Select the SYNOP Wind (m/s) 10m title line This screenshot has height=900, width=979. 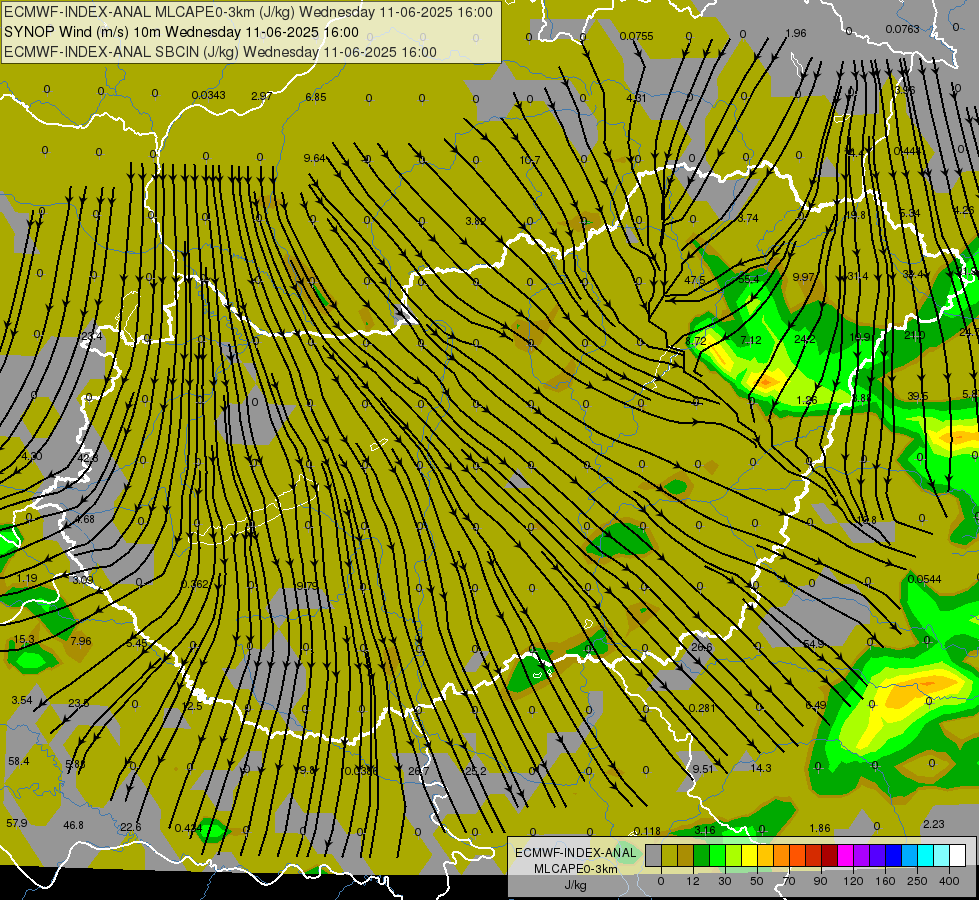click(x=181, y=32)
